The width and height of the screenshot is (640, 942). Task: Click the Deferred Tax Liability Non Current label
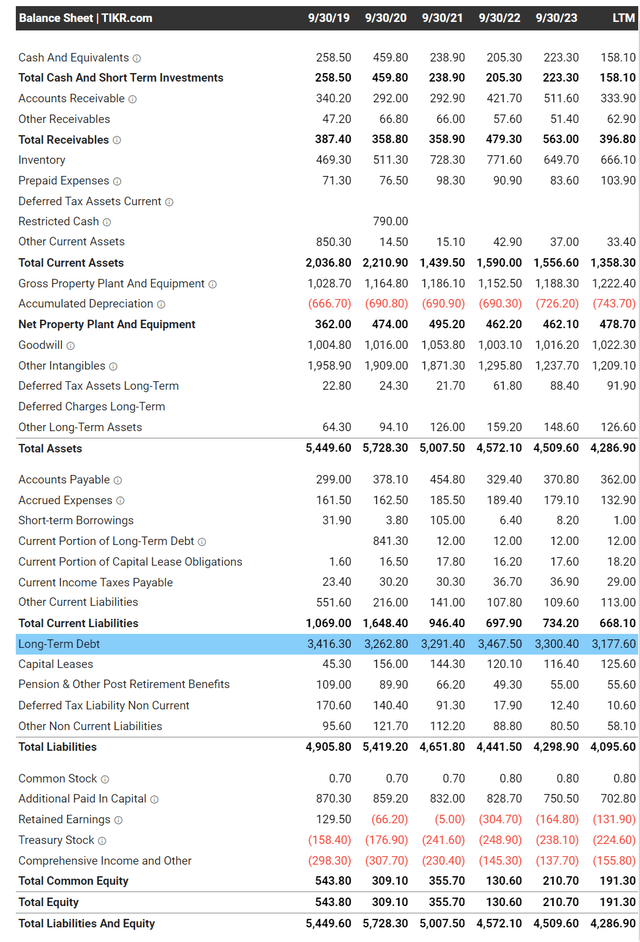103,705
